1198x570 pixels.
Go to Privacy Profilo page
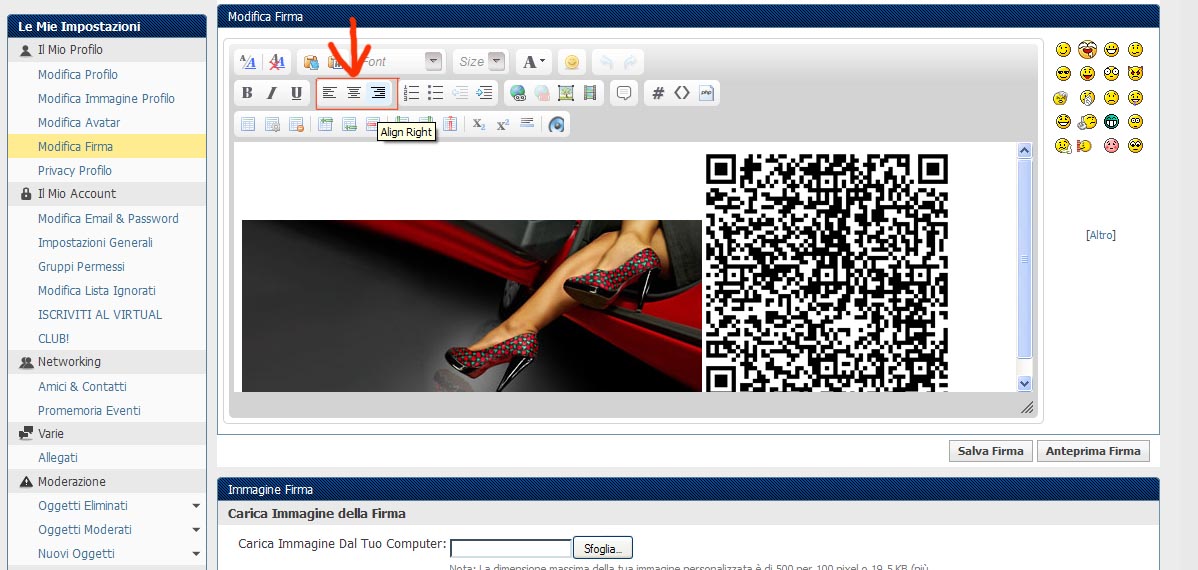[x=75, y=170]
